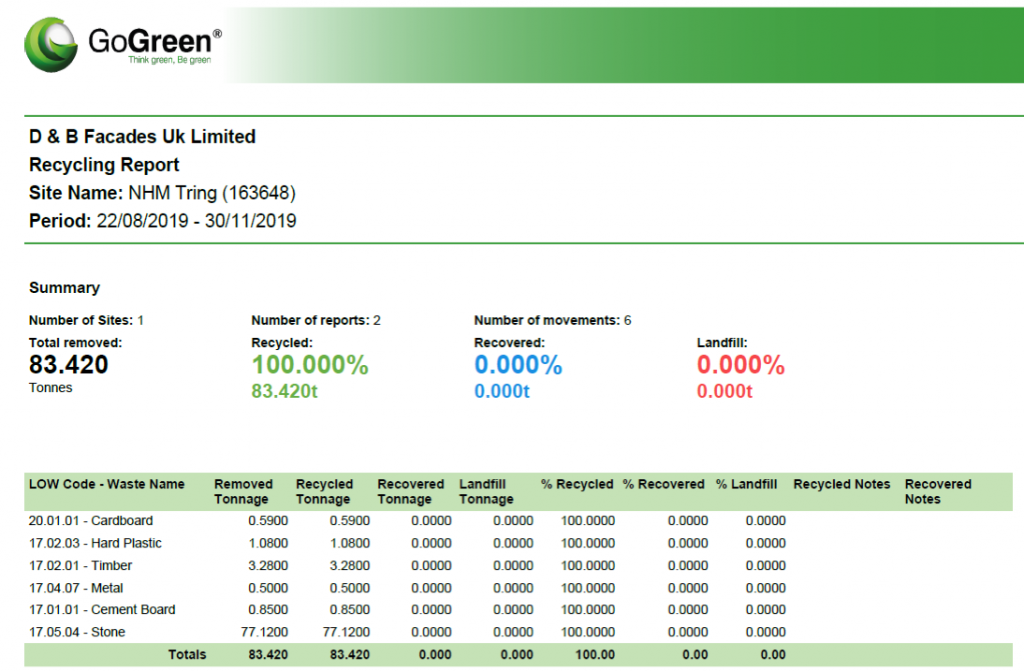Select the '17.05.04 - Stone' row label
This screenshot has height=672, width=1024.
[77, 632]
